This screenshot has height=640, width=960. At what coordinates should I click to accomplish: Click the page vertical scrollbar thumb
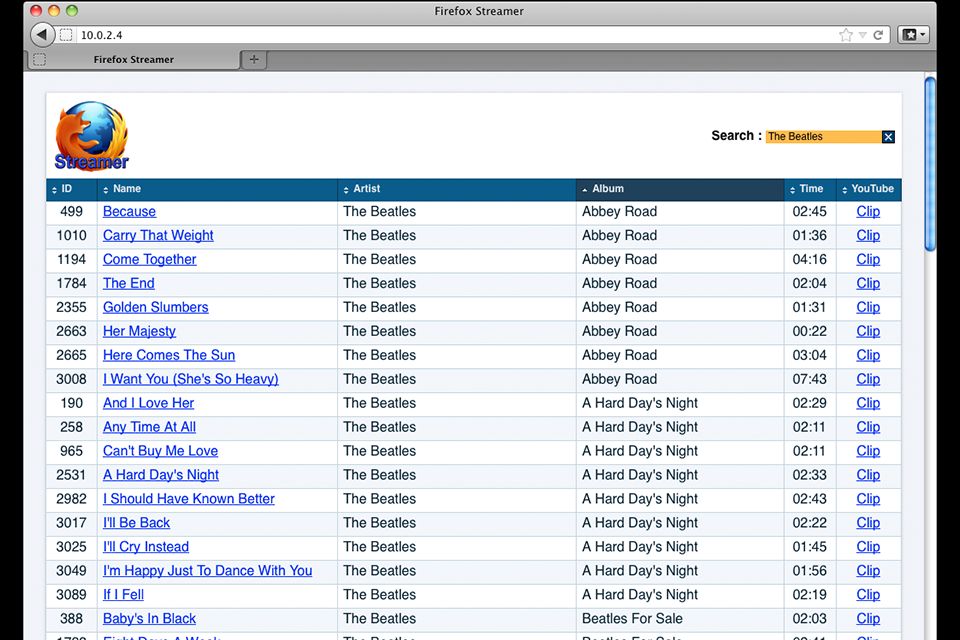point(930,164)
